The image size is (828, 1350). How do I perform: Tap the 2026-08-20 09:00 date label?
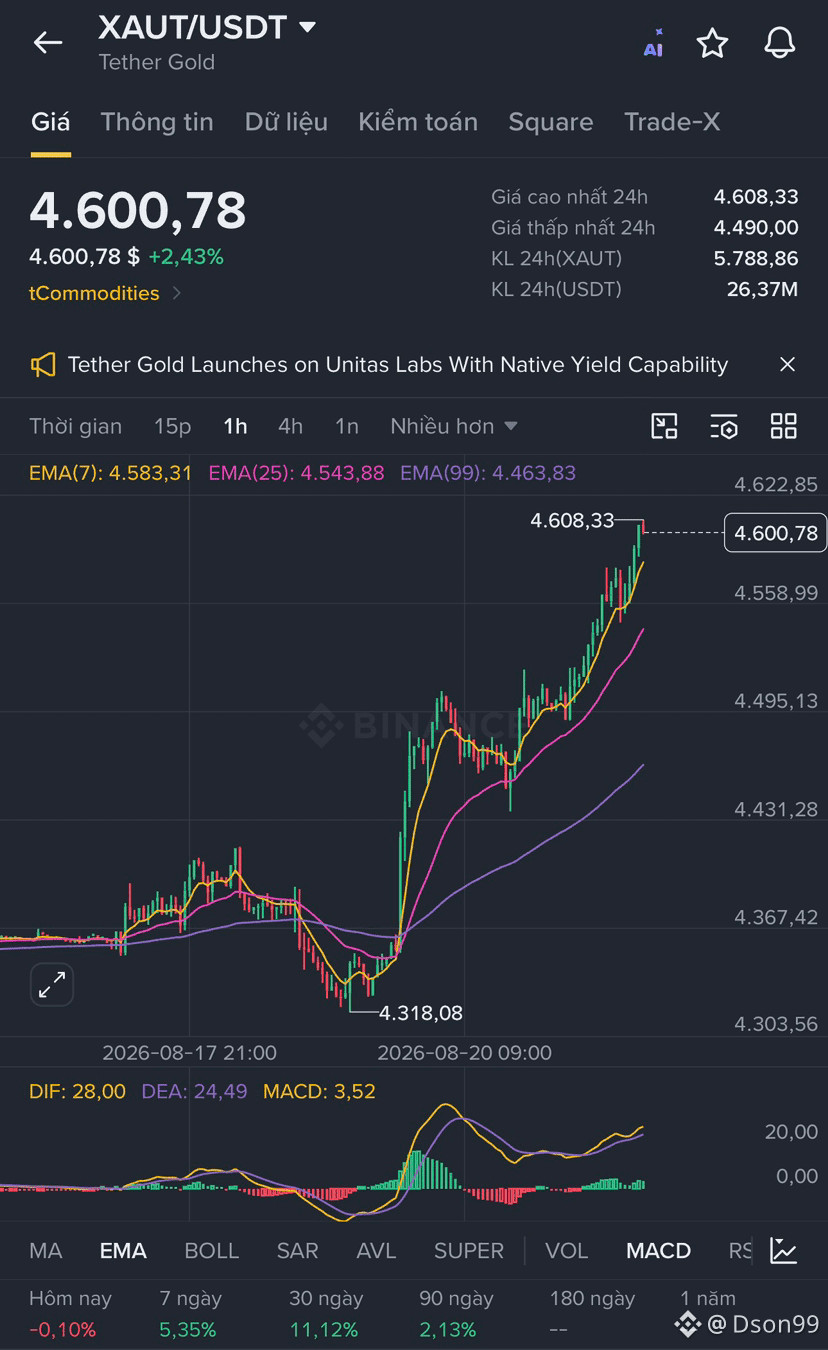coord(464,1053)
